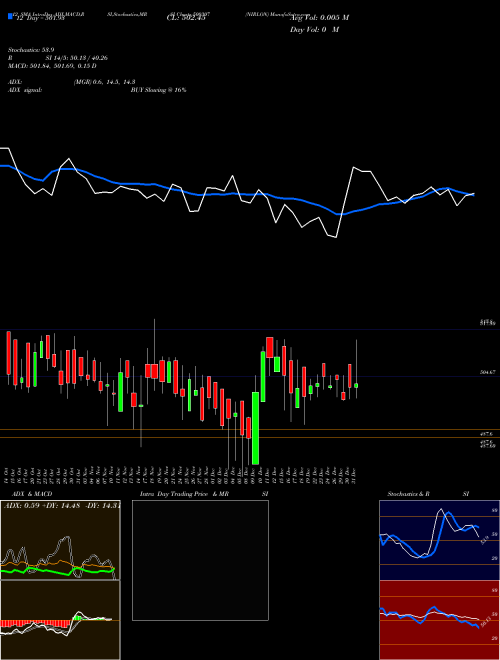Screen dimensions: 500x660
Task: Click the blue SMA legend color square
Action: click(10, 16)
